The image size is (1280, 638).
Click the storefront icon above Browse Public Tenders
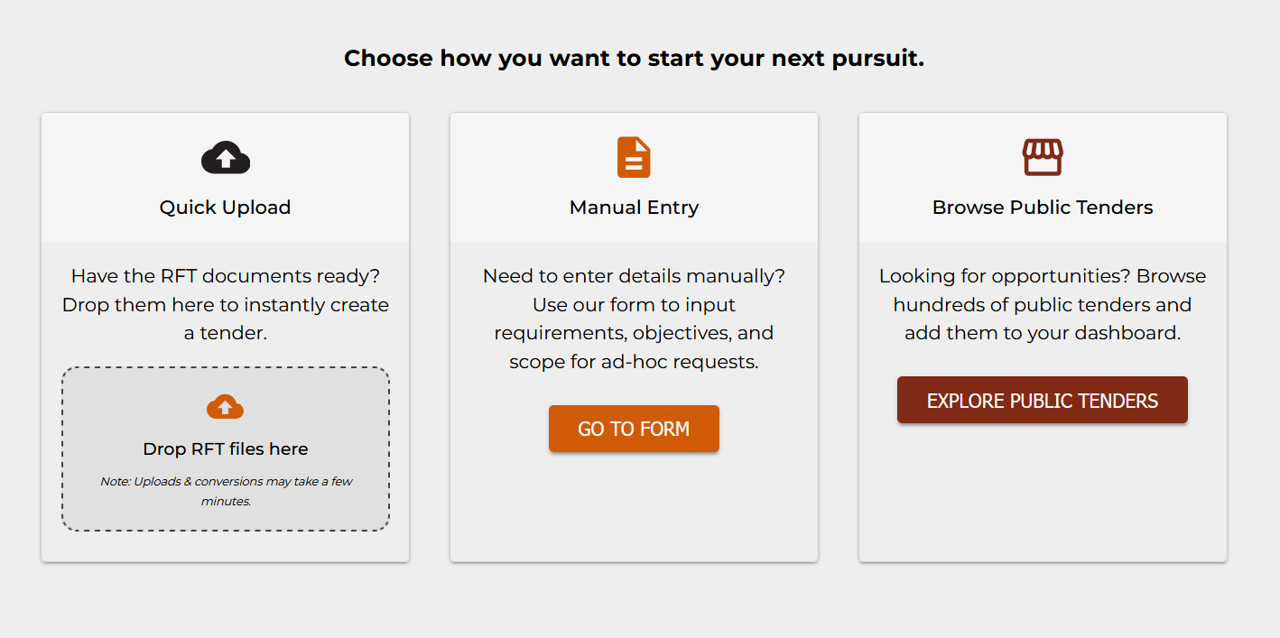coord(1042,156)
